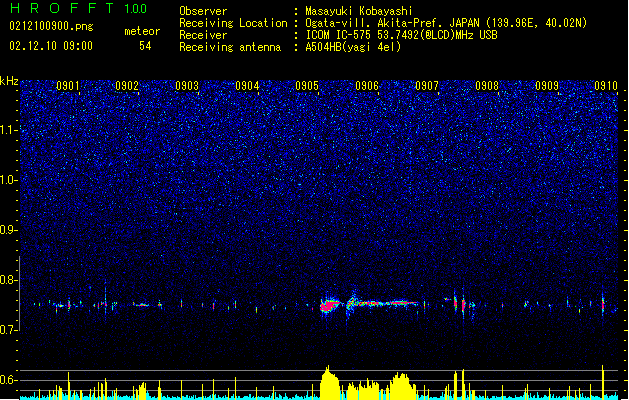Click the meteor label

click(142, 31)
